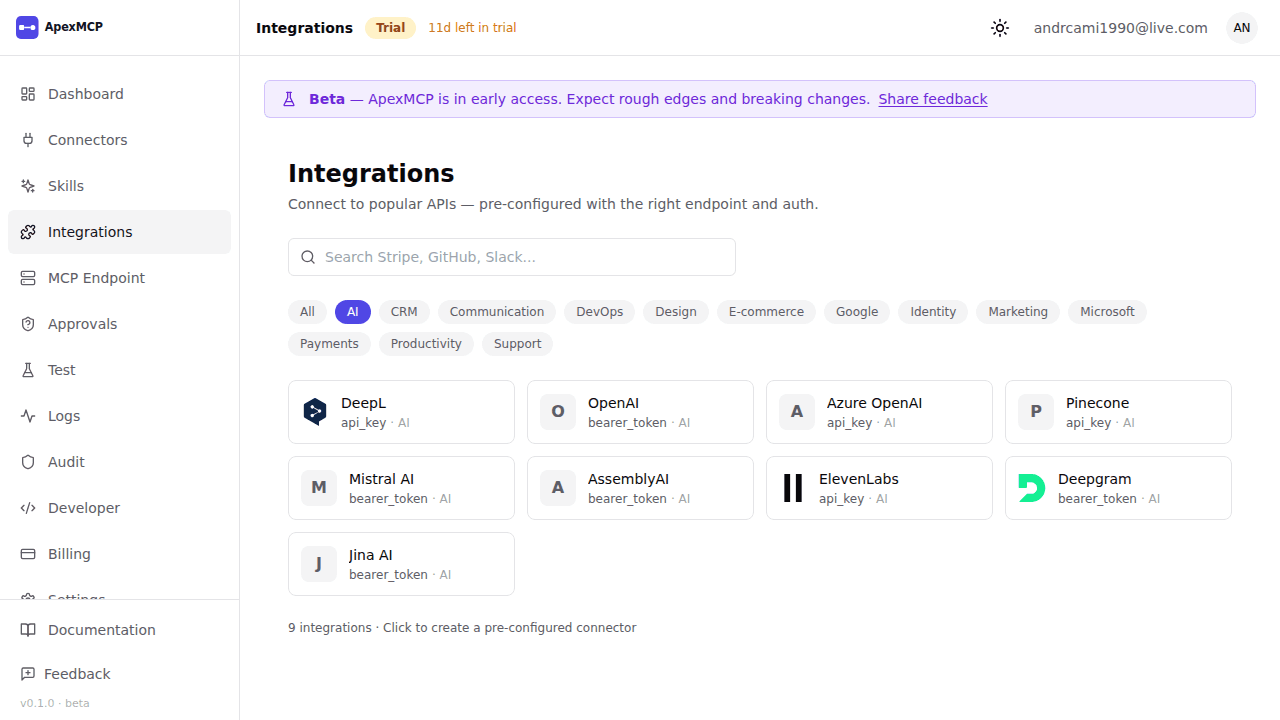Click the Feedback message icon

[x=28, y=674]
